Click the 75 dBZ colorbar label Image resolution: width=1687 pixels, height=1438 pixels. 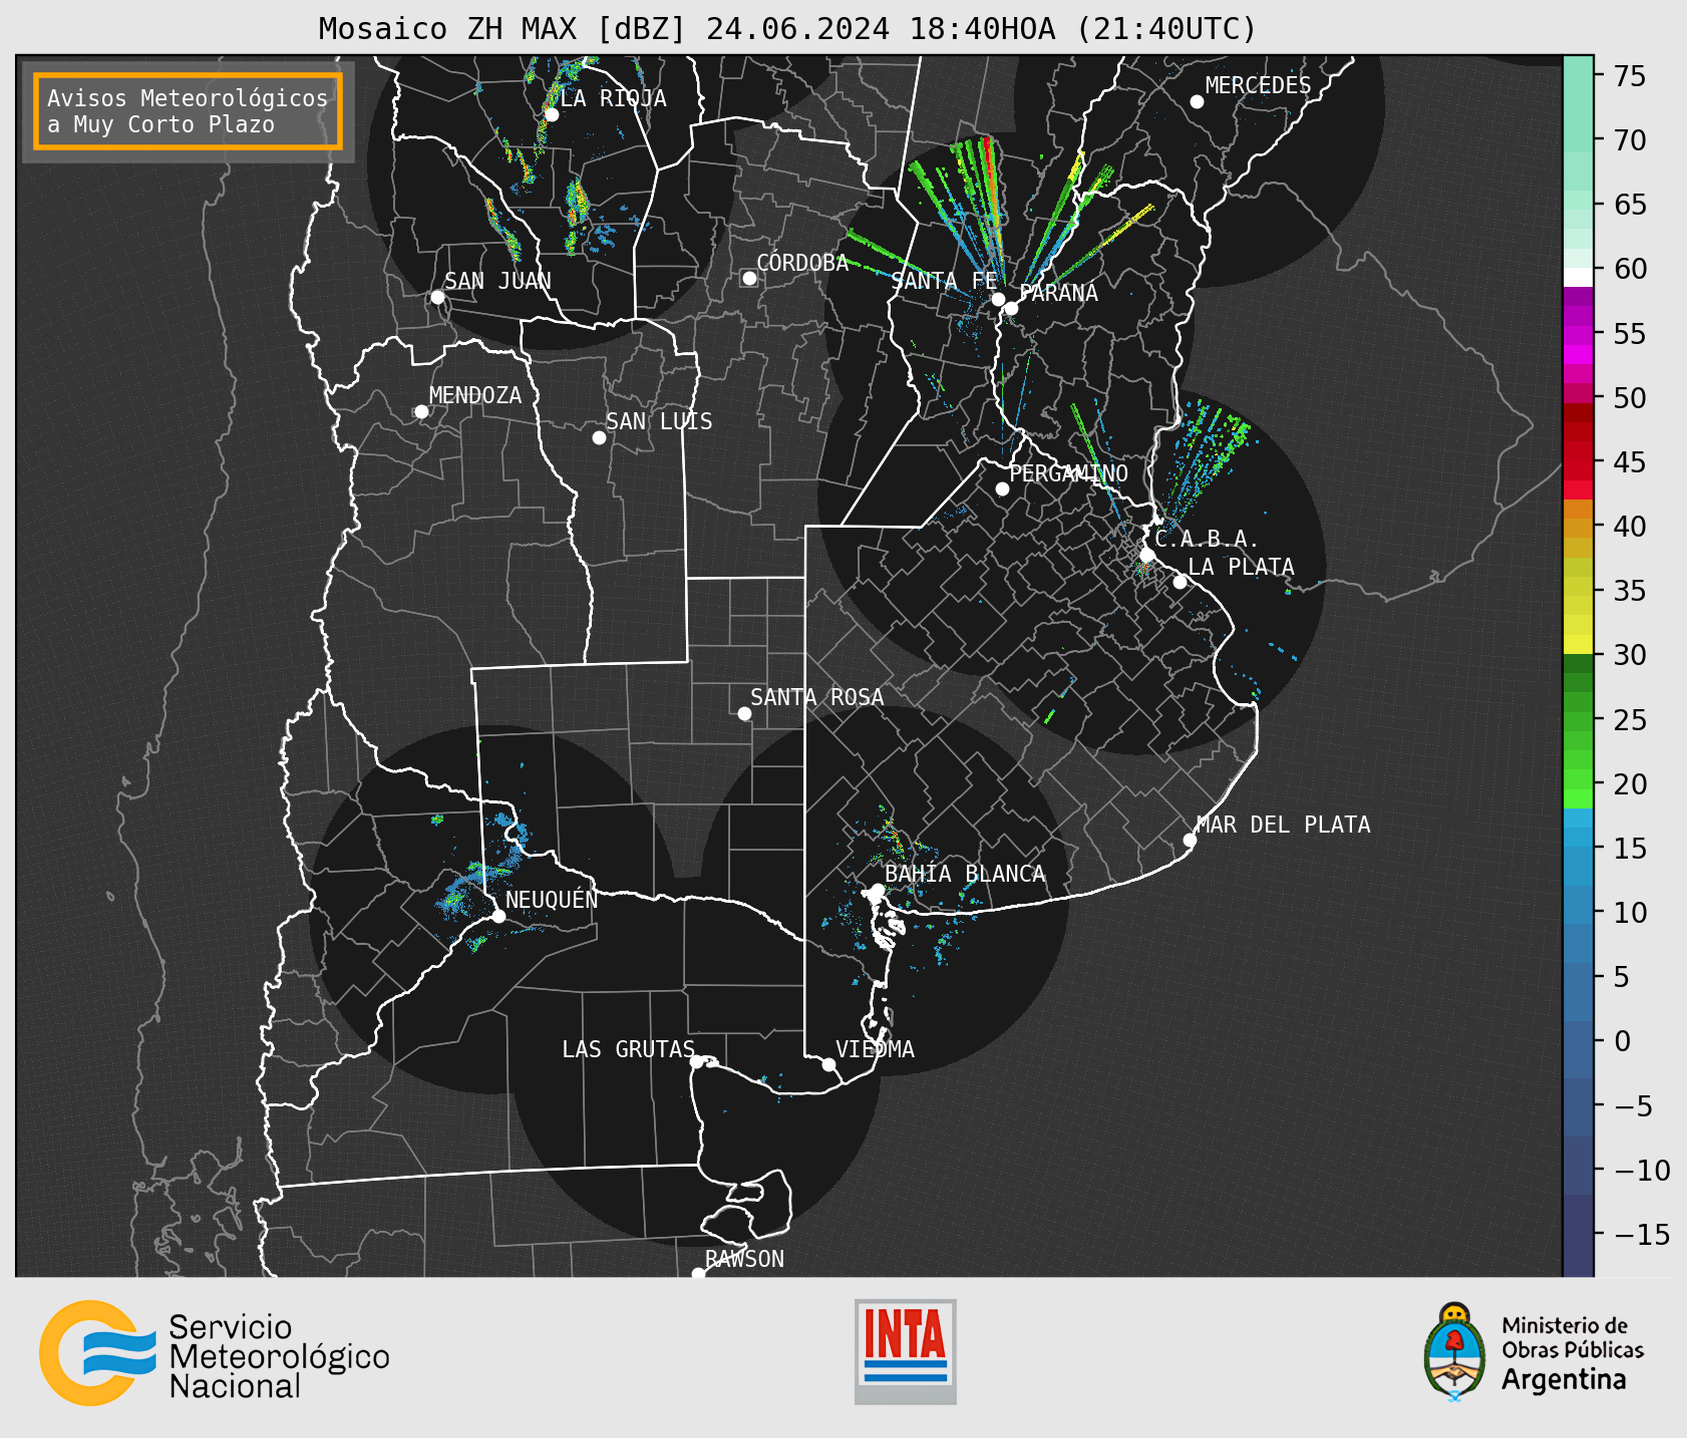[x=1628, y=76]
